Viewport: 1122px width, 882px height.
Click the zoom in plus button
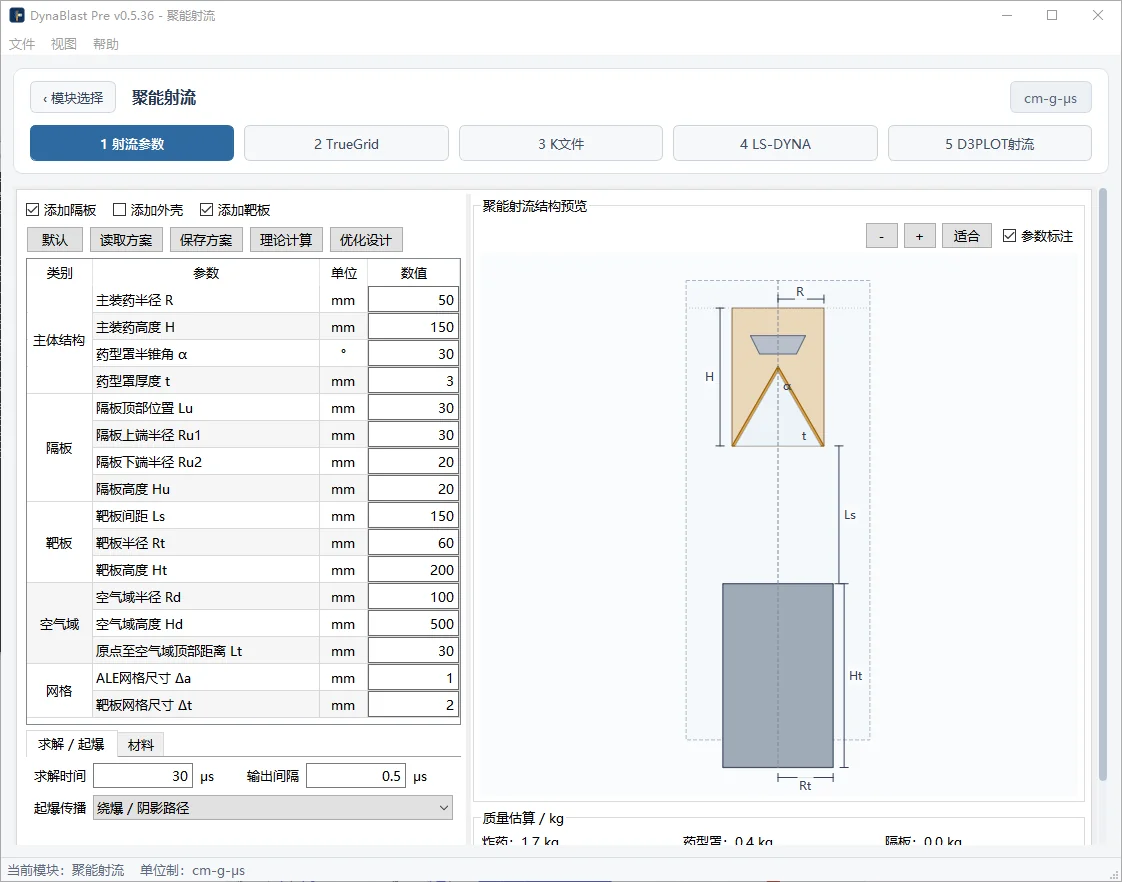pos(919,236)
